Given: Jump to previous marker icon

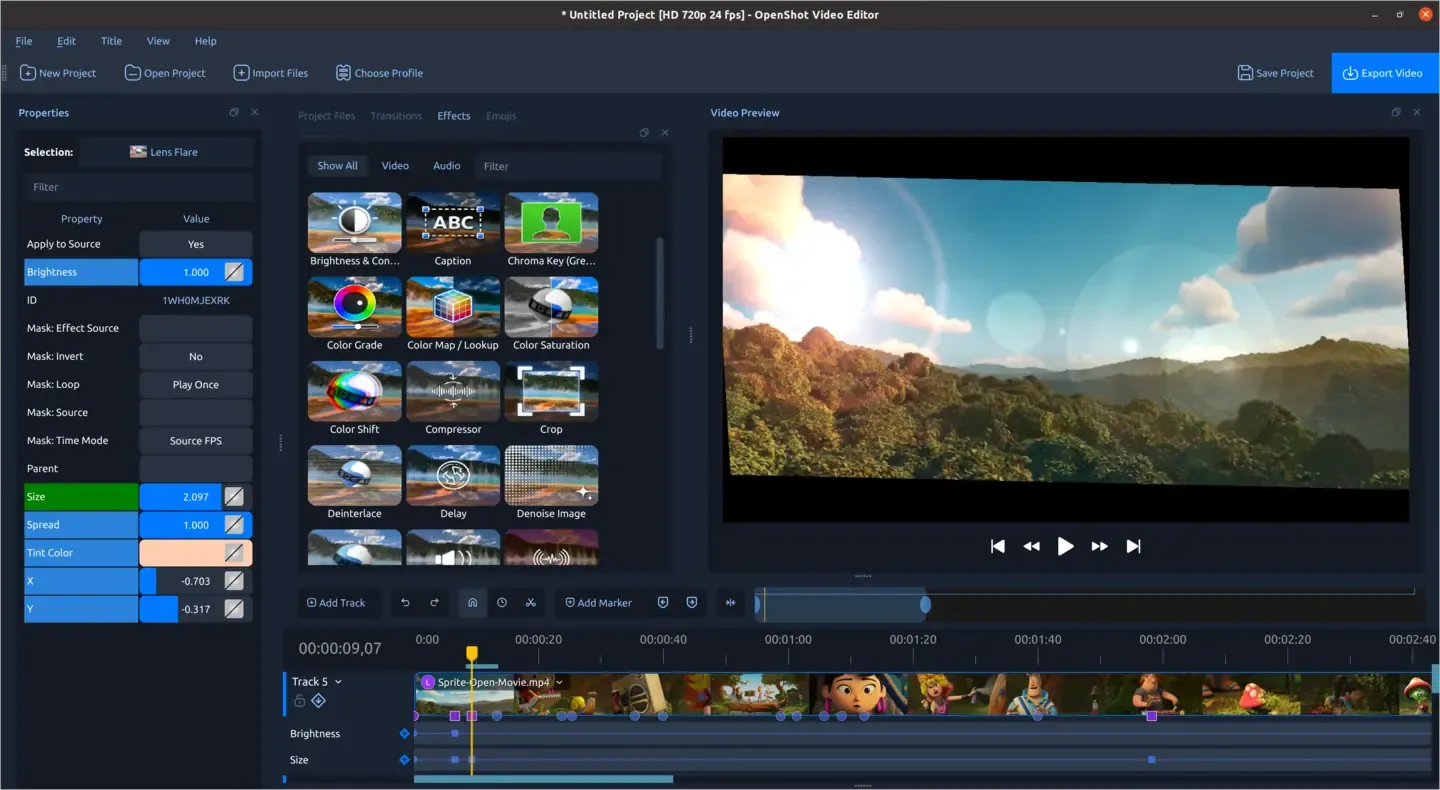Looking at the screenshot, I should (x=662, y=603).
